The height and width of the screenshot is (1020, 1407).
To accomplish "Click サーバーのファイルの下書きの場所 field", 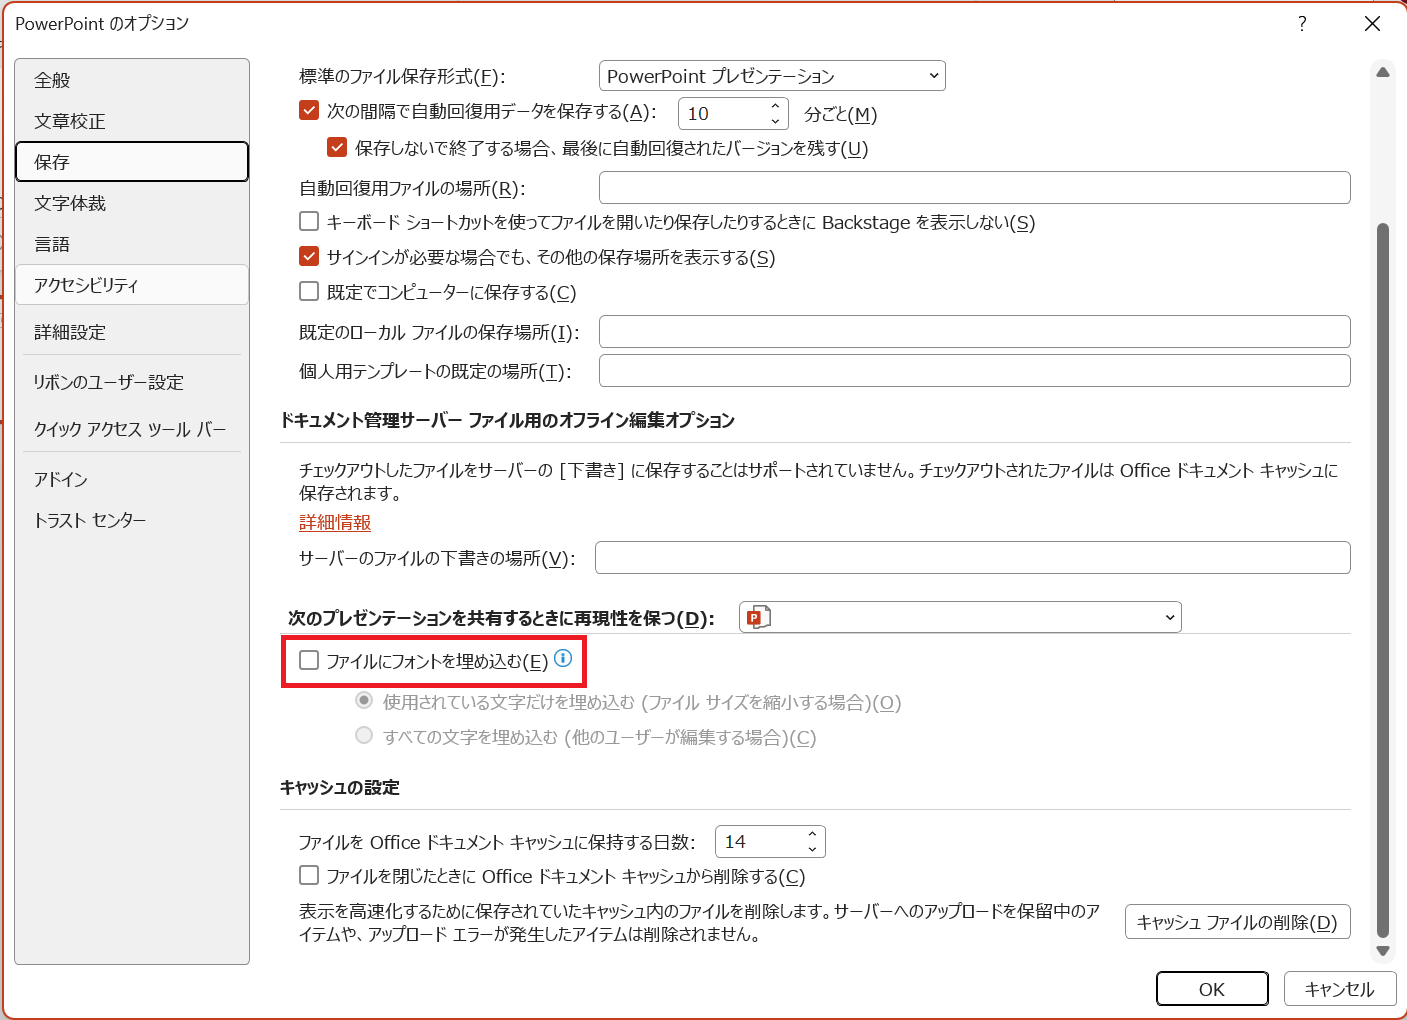I will tap(973, 558).
